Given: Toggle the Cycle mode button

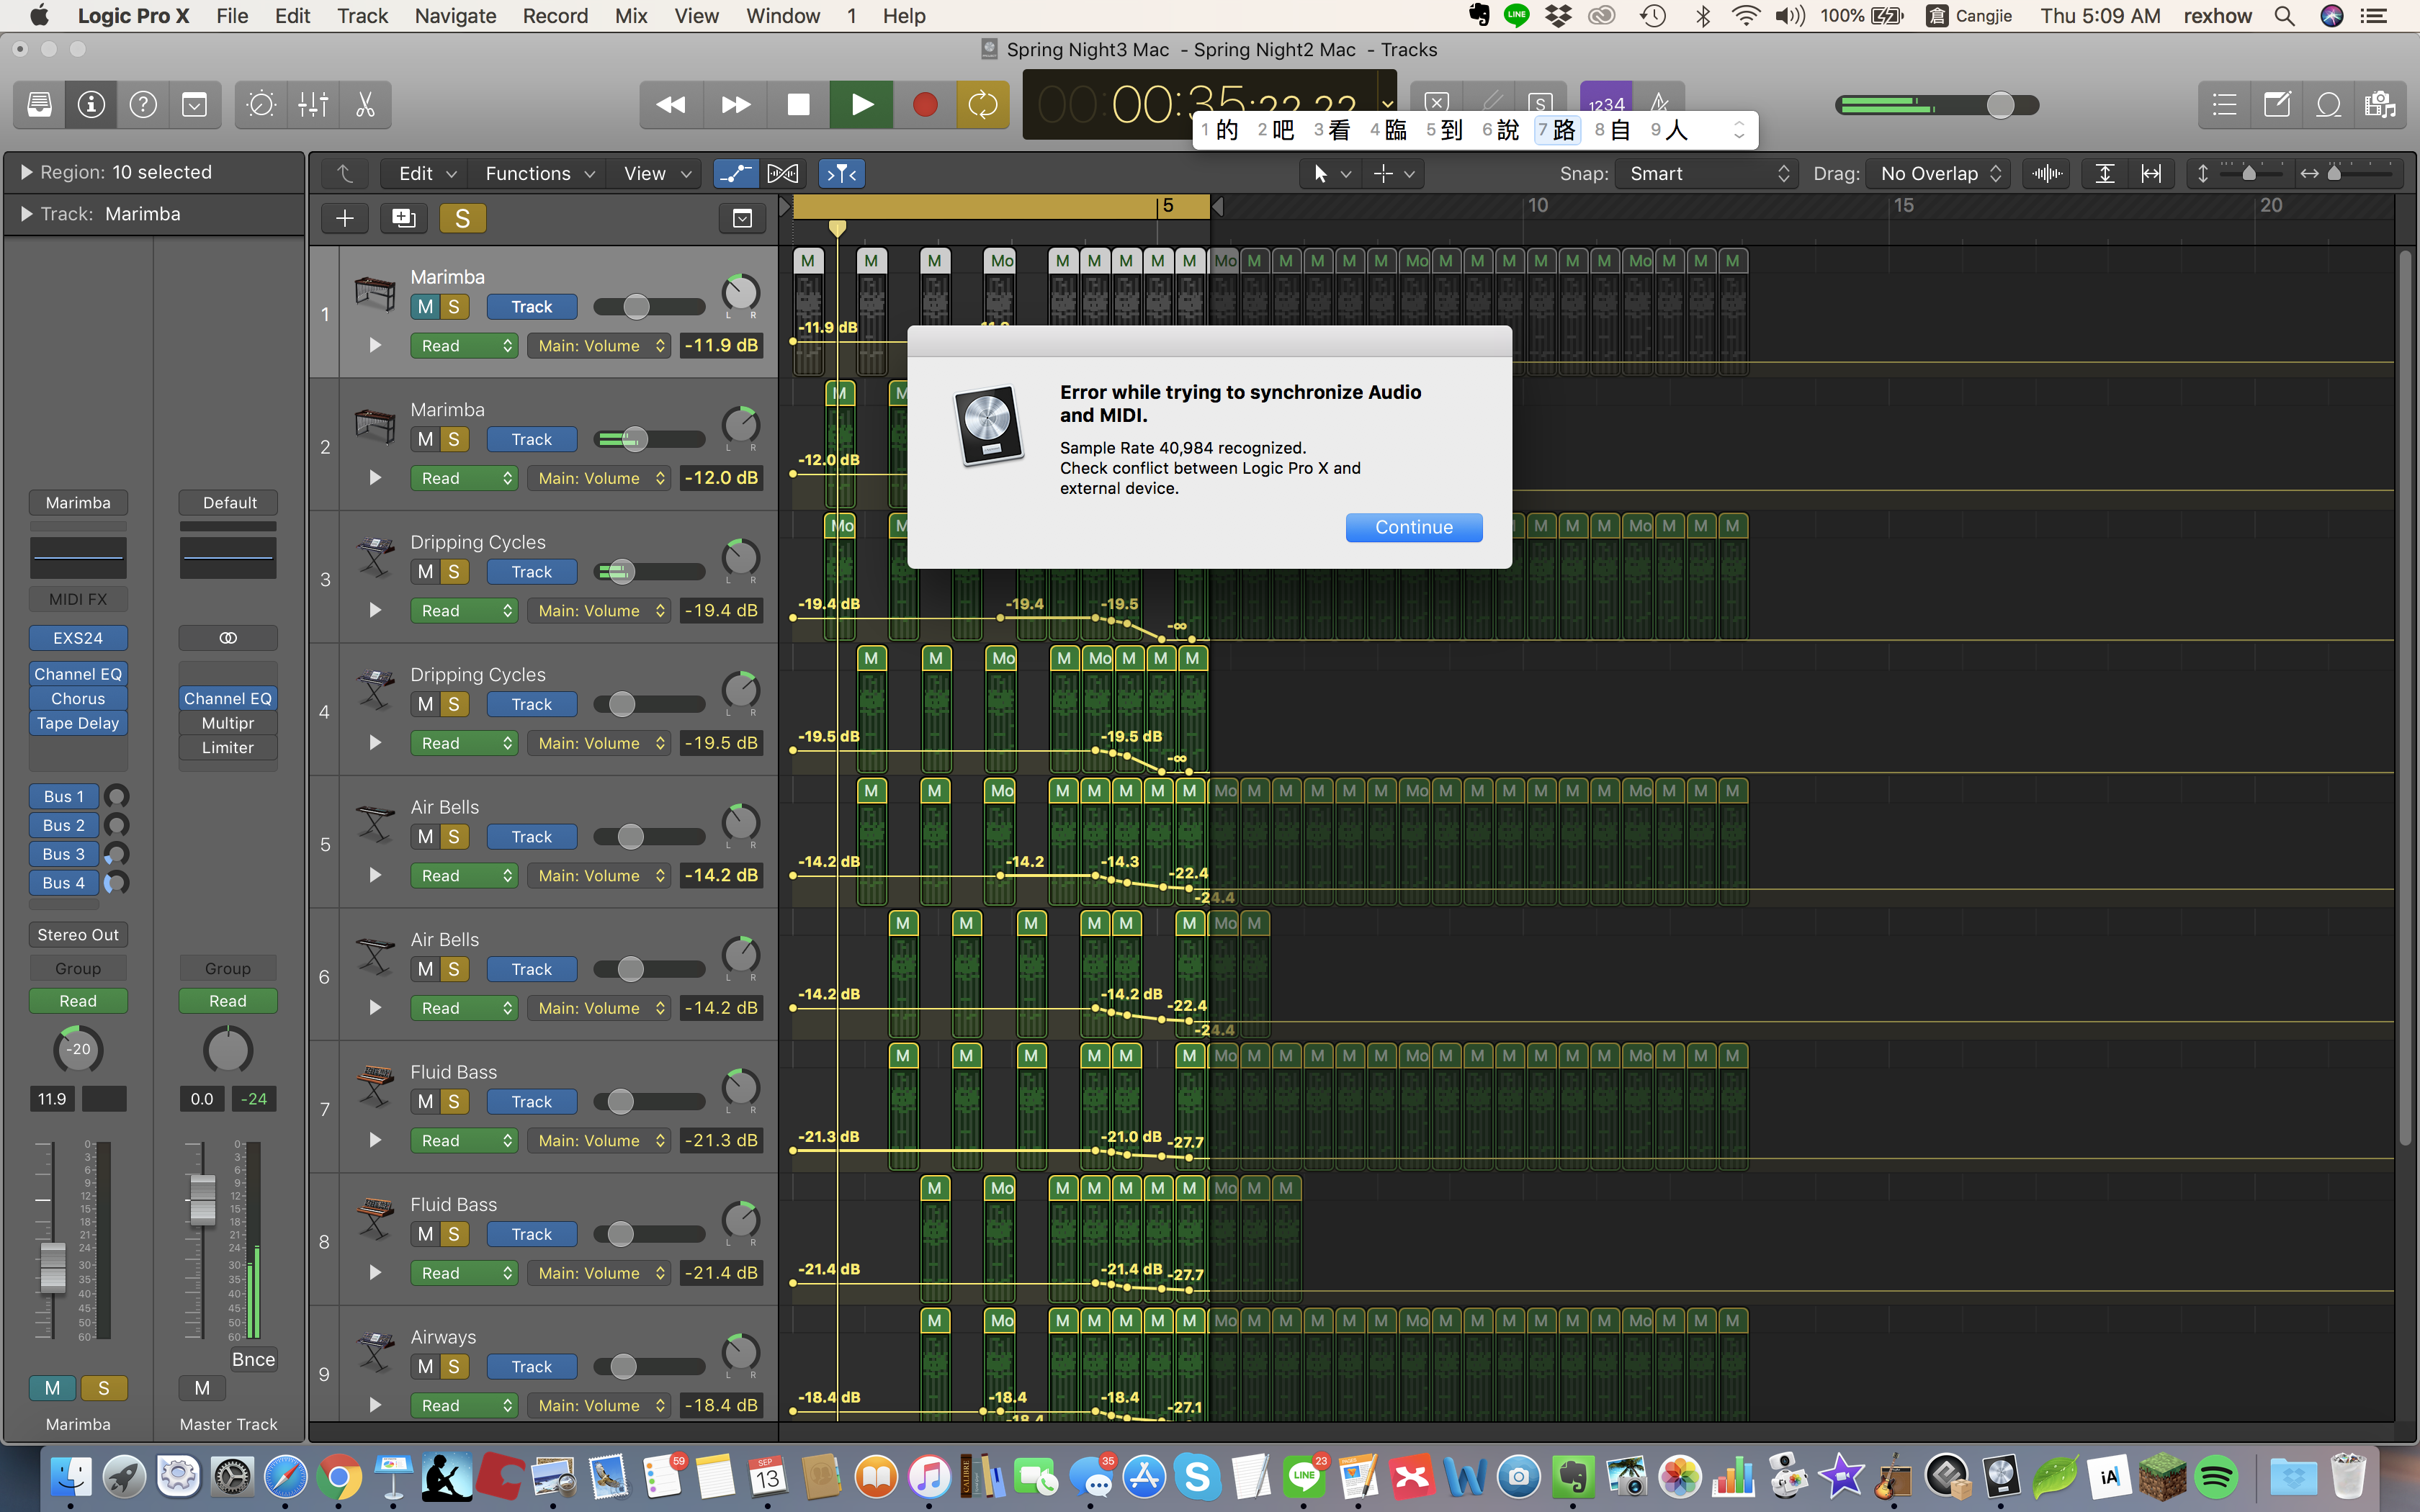Looking at the screenshot, I should click(x=982, y=105).
